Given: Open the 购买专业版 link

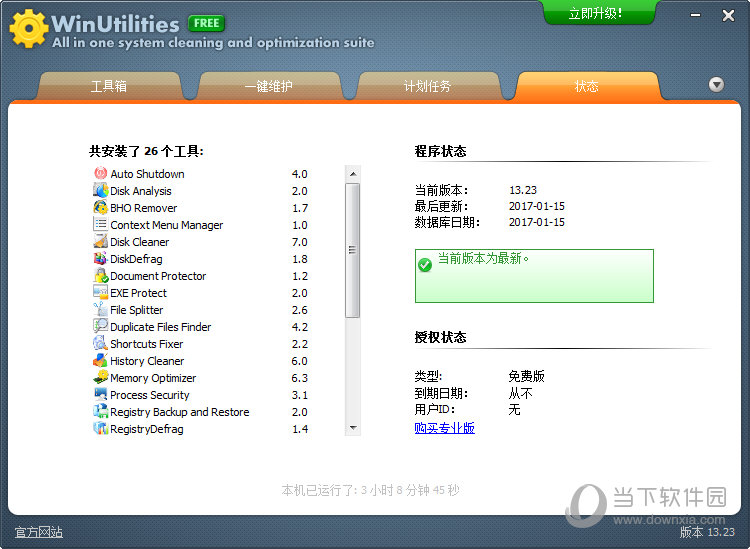Looking at the screenshot, I should click(x=444, y=428).
